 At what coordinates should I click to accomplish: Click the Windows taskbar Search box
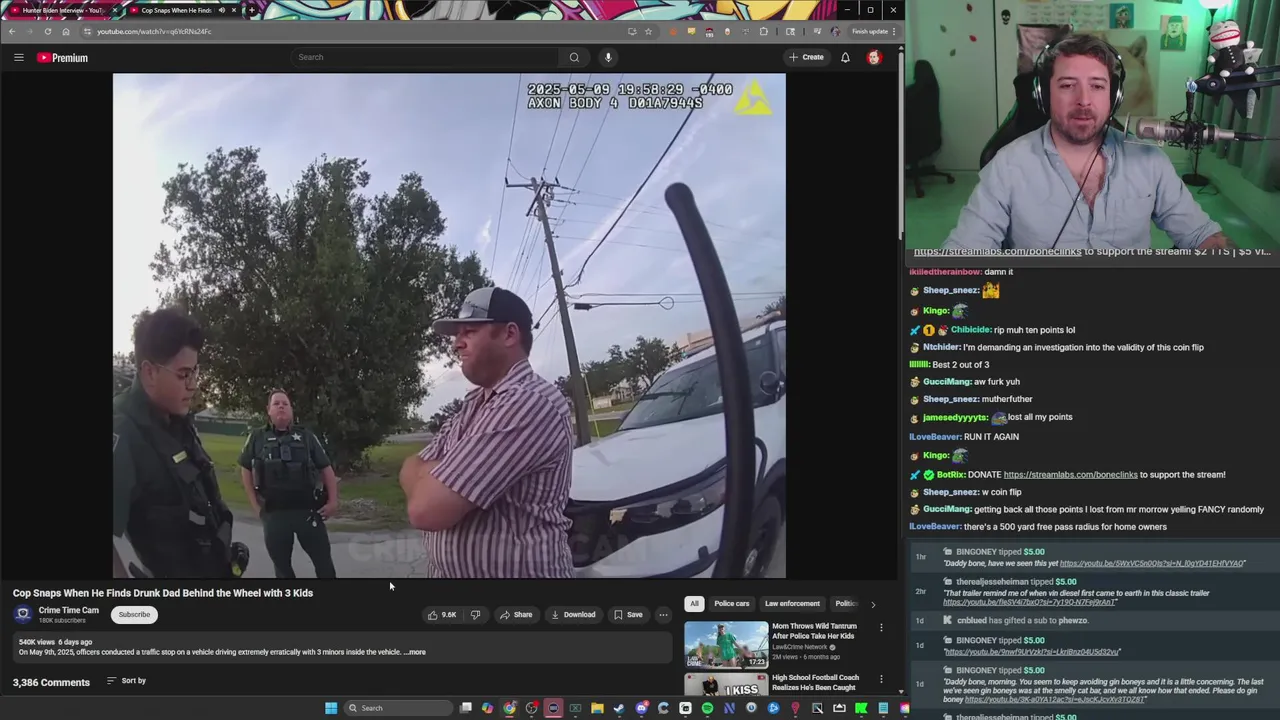pos(398,708)
